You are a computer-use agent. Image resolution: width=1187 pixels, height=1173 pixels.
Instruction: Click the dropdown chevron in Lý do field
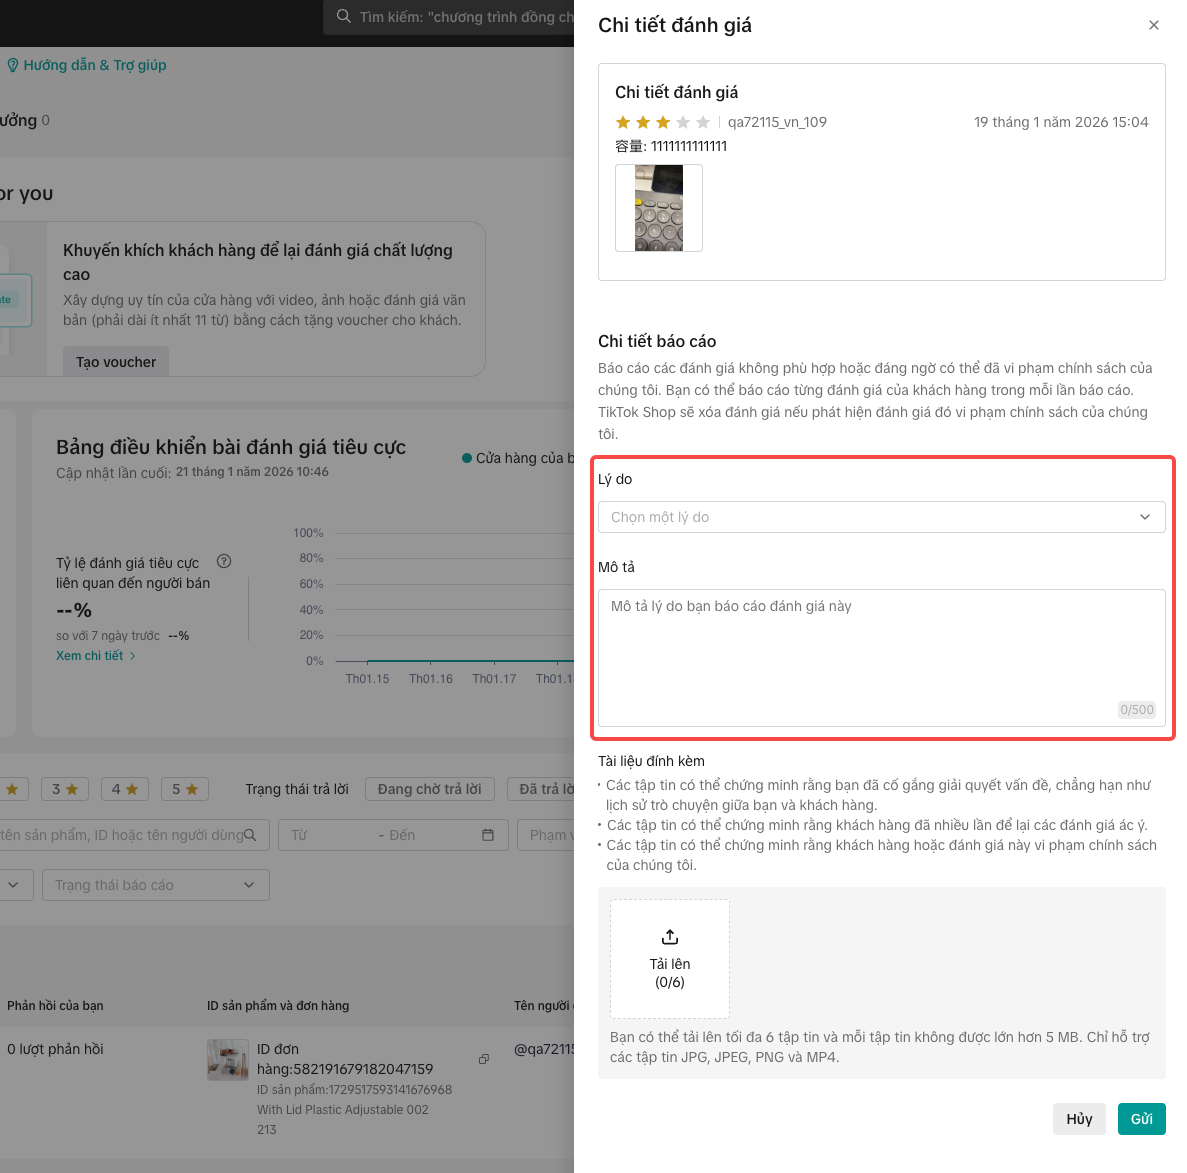pos(1145,517)
